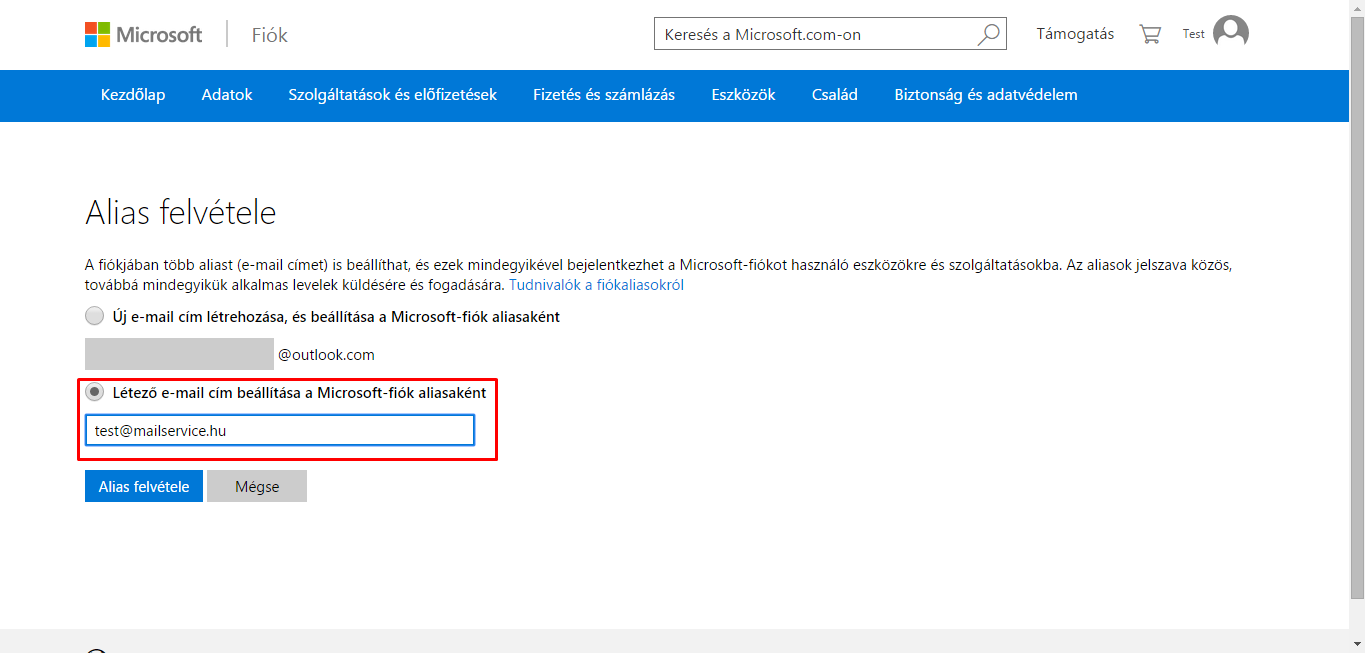1365x653 pixels.
Task: Open the Test account avatar
Action: coord(1231,32)
